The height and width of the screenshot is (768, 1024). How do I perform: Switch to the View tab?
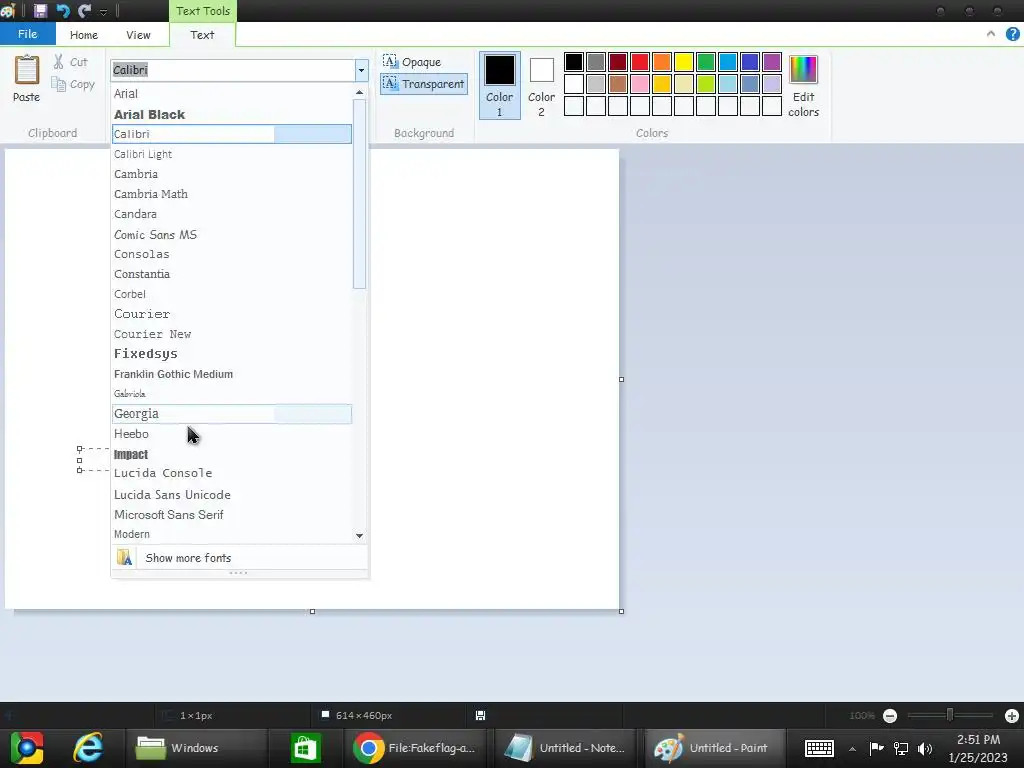click(138, 35)
